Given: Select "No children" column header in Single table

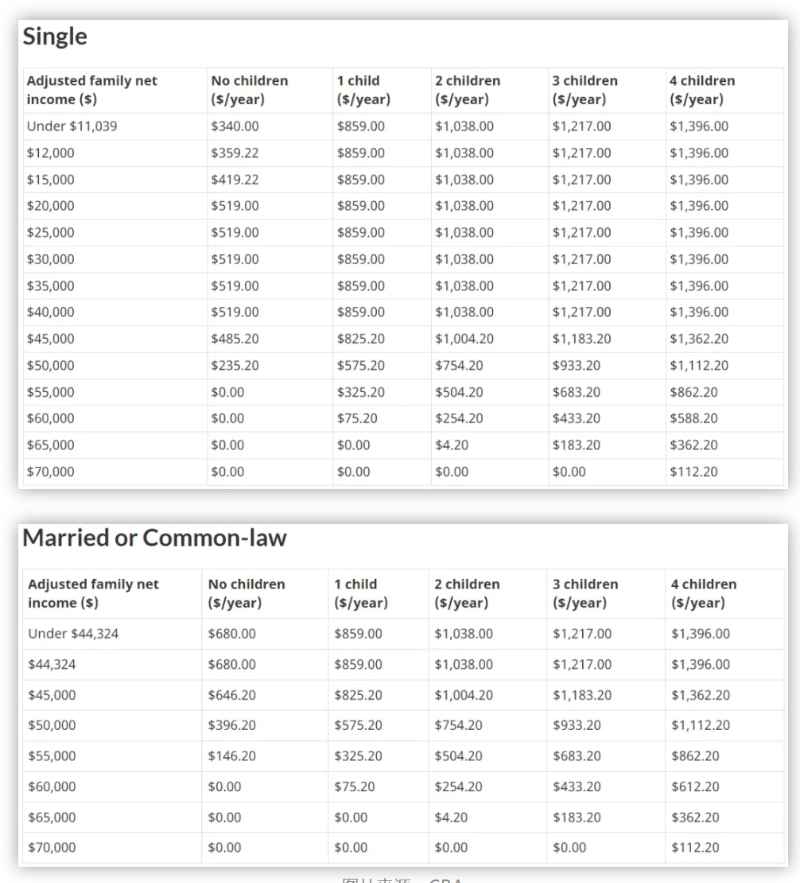Looking at the screenshot, I should click(249, 90).
